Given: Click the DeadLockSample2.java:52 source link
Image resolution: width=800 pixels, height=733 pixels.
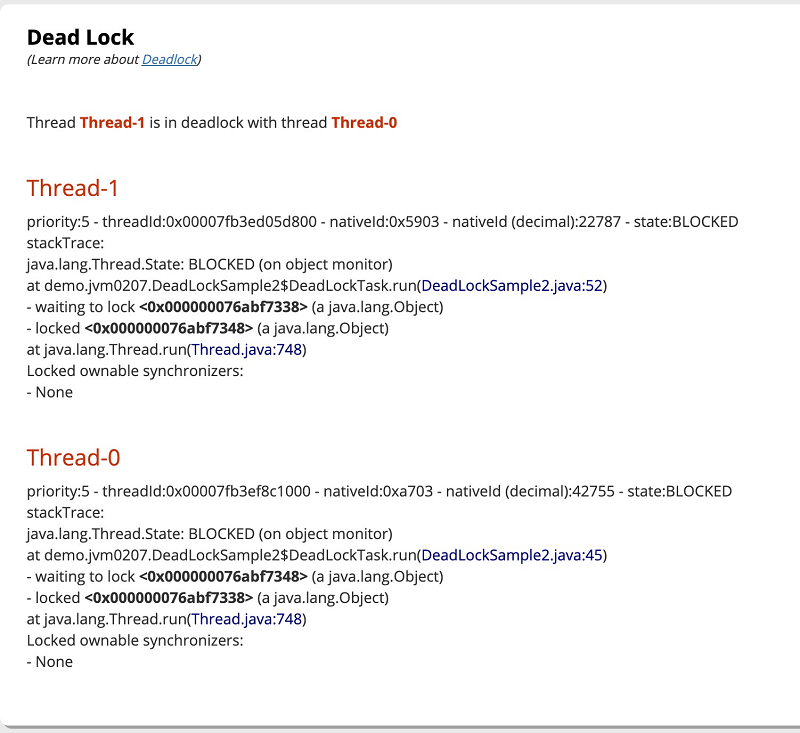Looking at the screenshot, I should coord(513,285).
